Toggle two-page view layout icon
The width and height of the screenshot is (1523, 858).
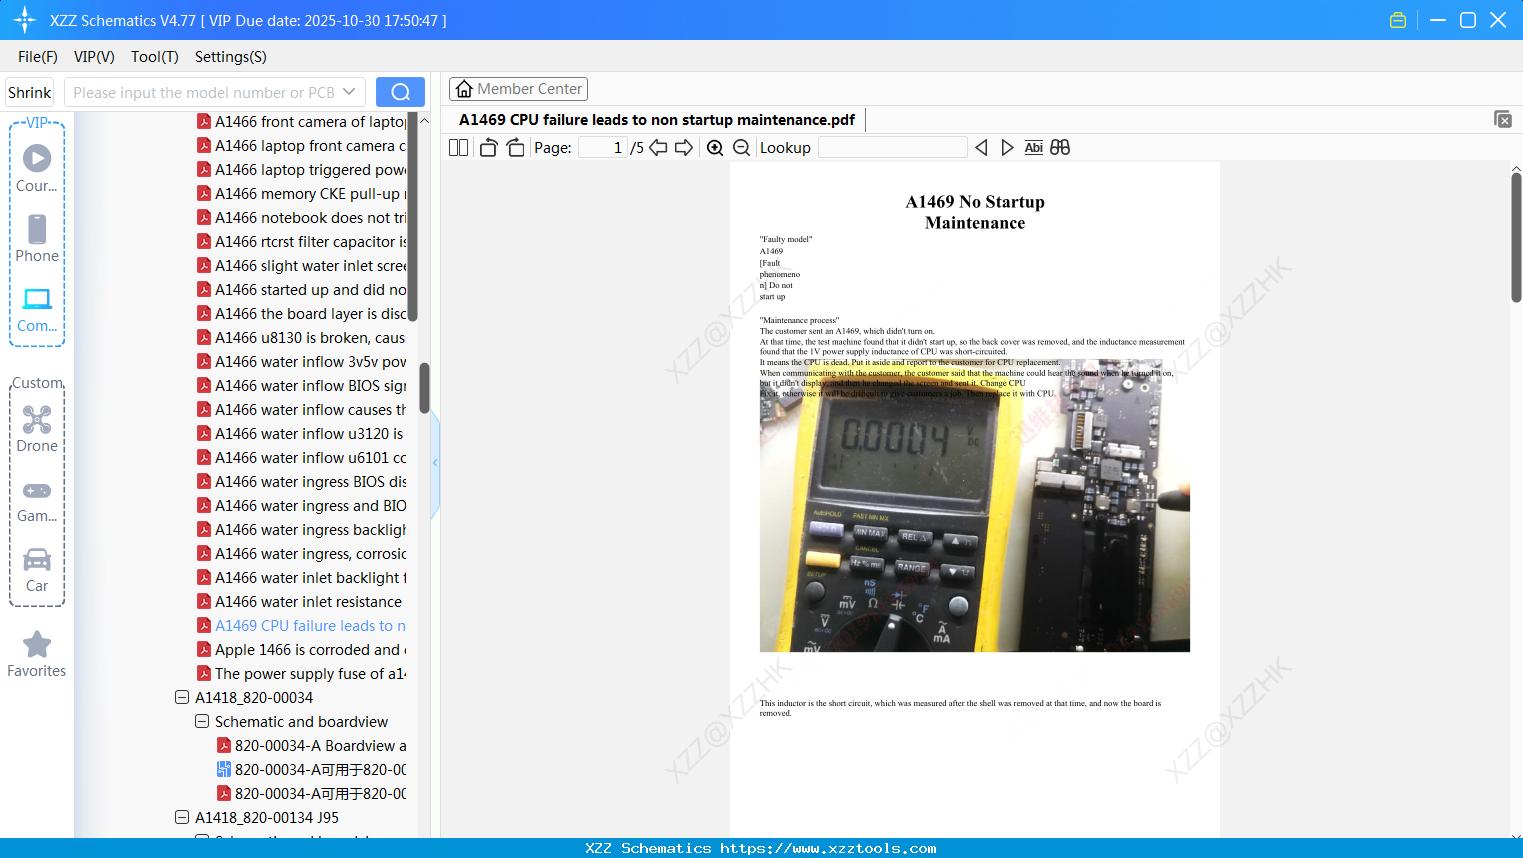pyautogui.click(x=458, y=147)
